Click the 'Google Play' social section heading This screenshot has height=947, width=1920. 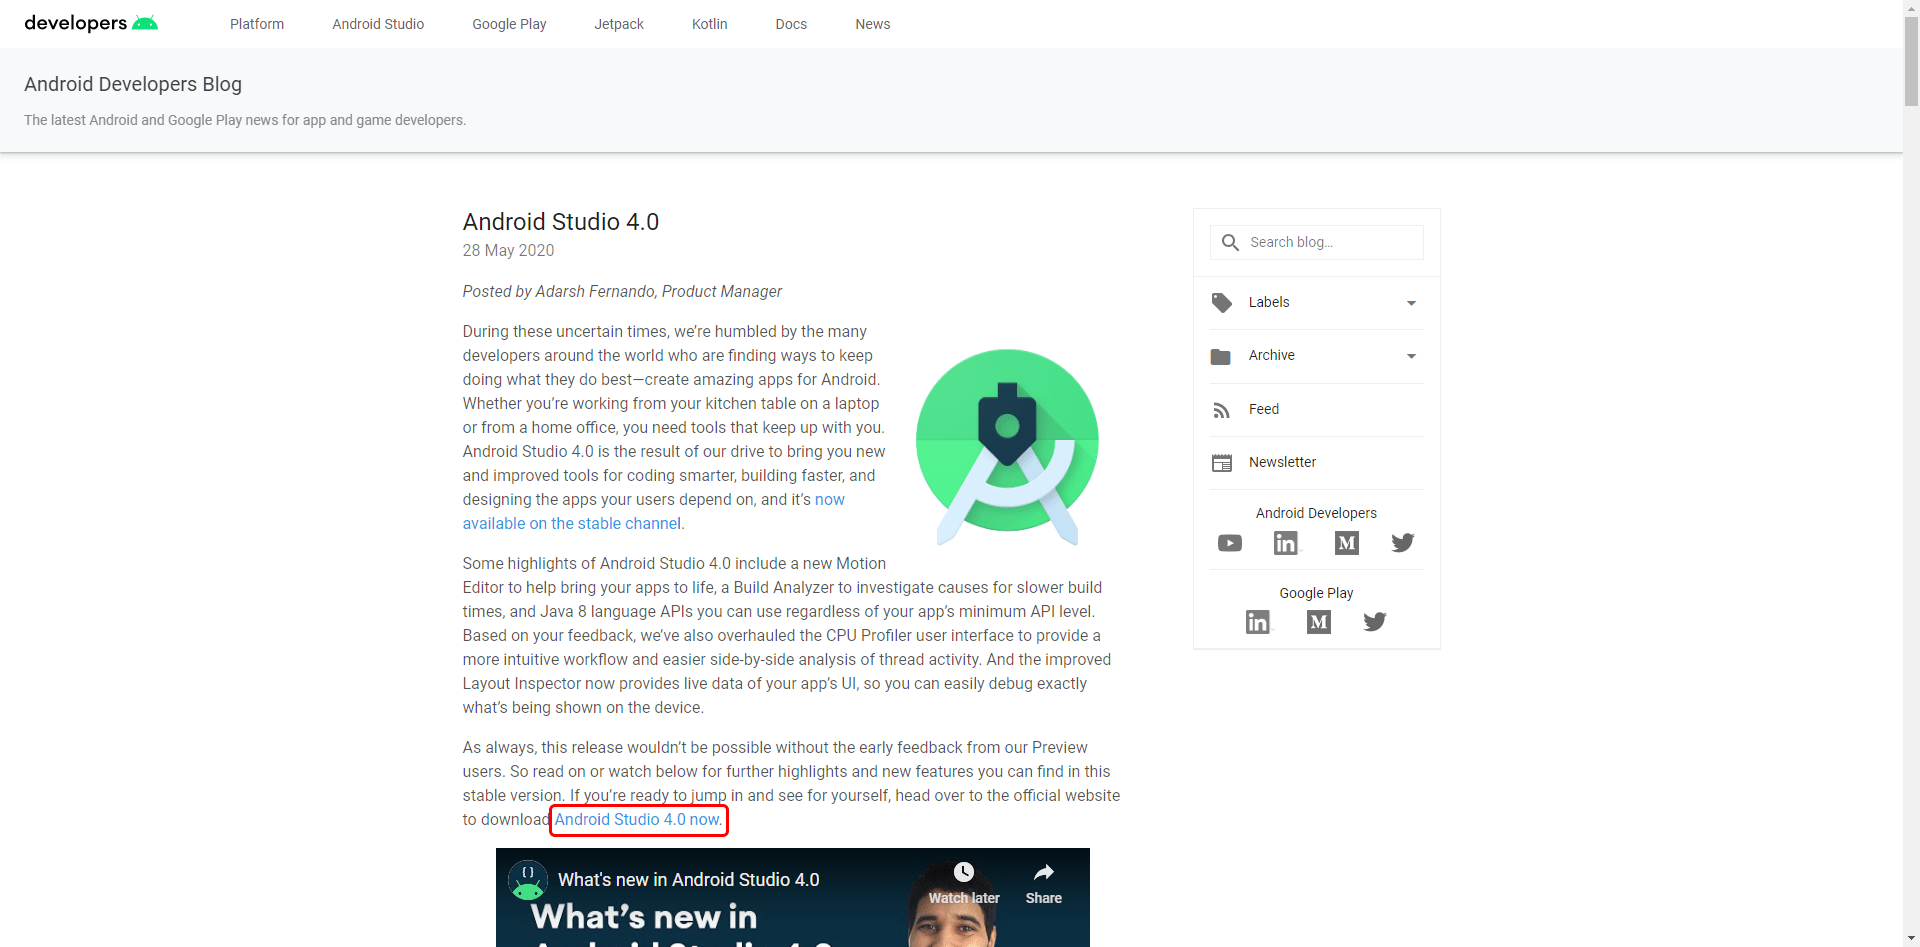pyautogui.click(x=1316, y=593)
